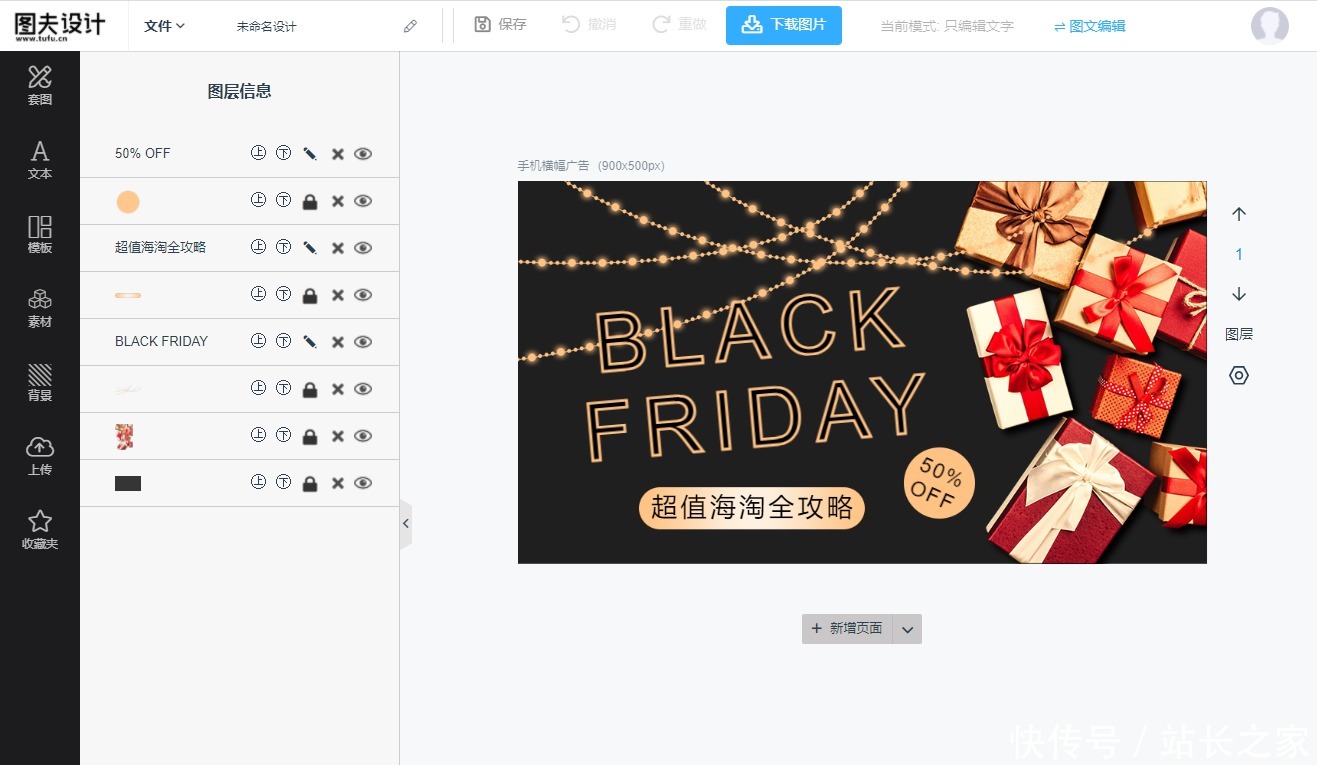This screenshot has width=1317, height=765.
Task: Open the 文件 menu dropdown
Action: [x=162, y=25]
